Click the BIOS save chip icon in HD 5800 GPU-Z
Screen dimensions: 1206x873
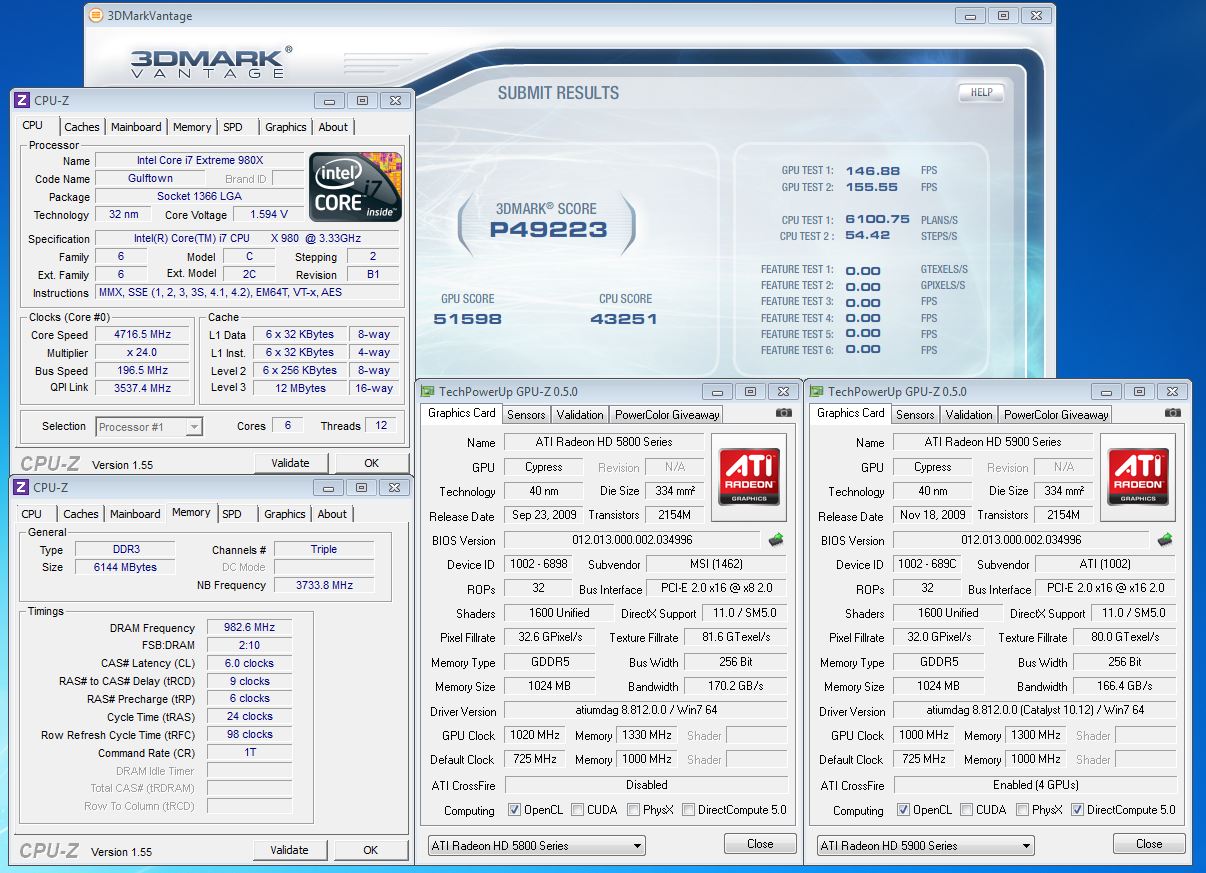(776, 540)
